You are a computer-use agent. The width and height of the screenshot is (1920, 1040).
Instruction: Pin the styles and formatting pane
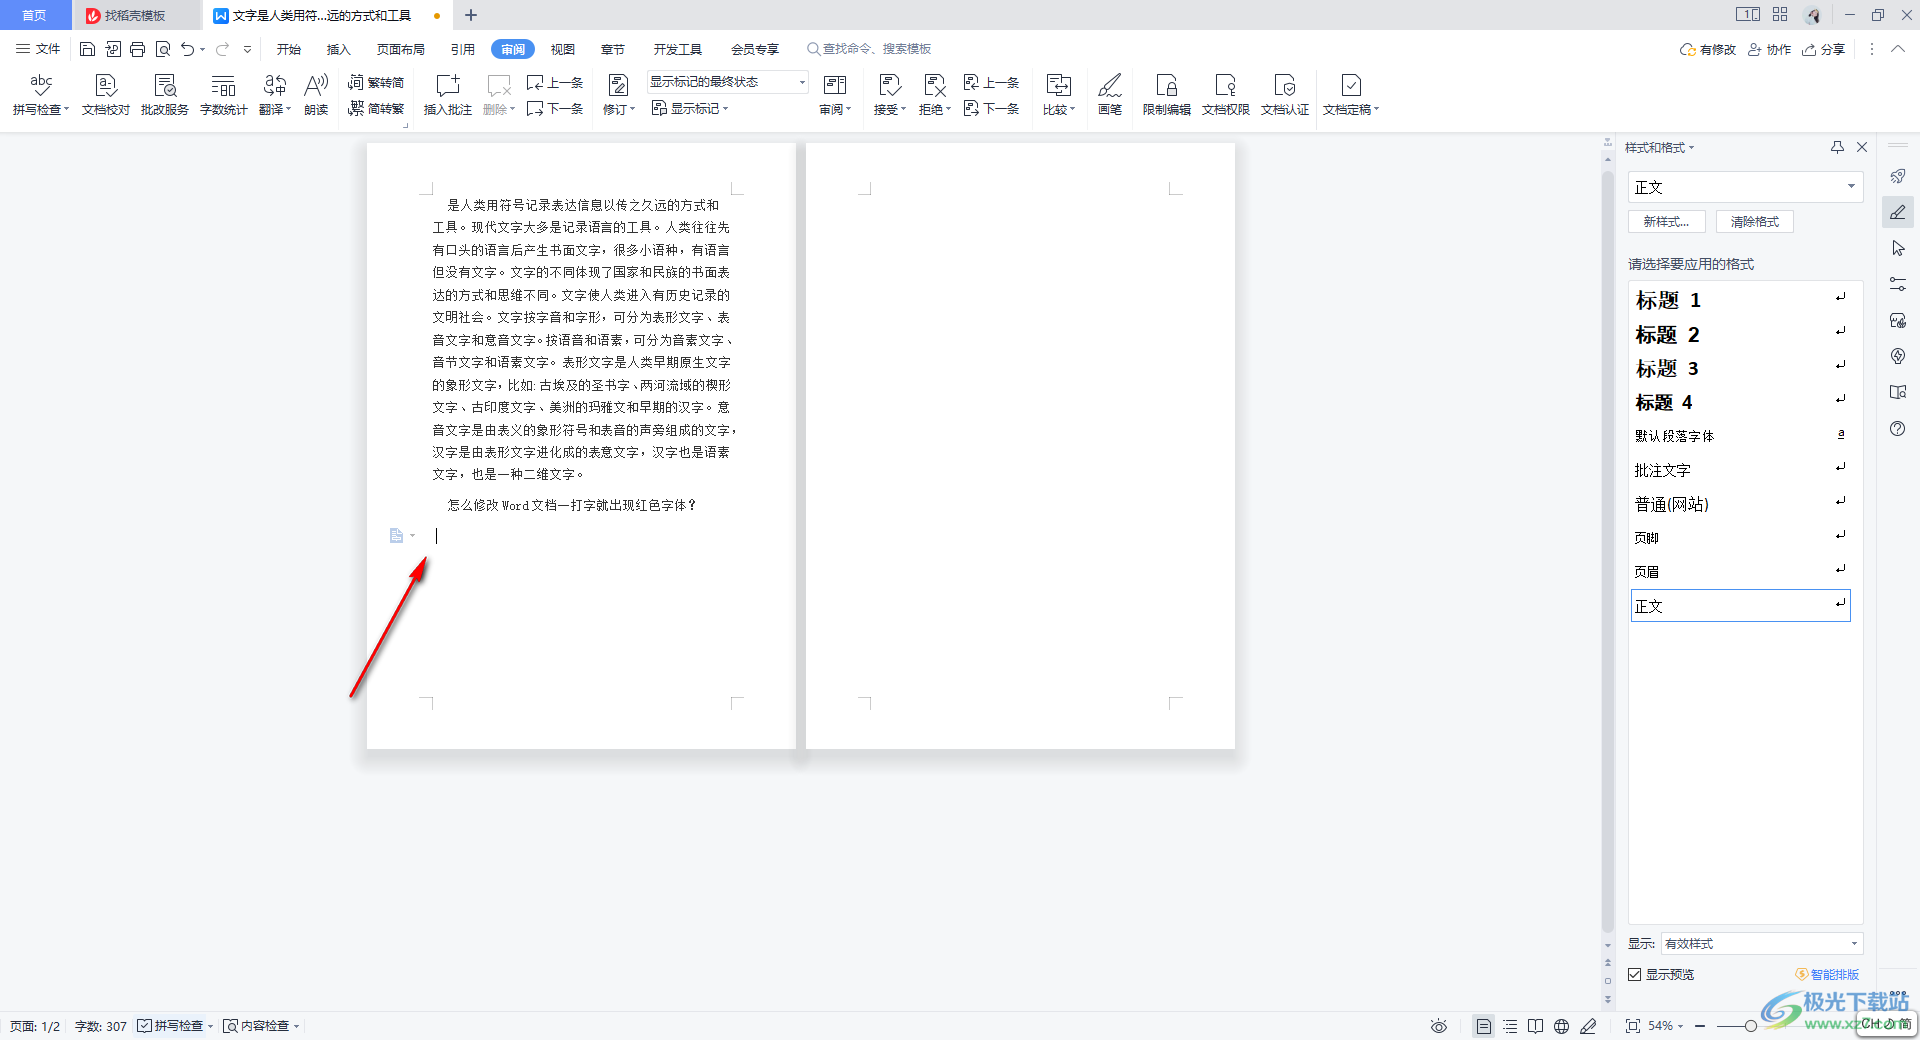coord(1837,147)
